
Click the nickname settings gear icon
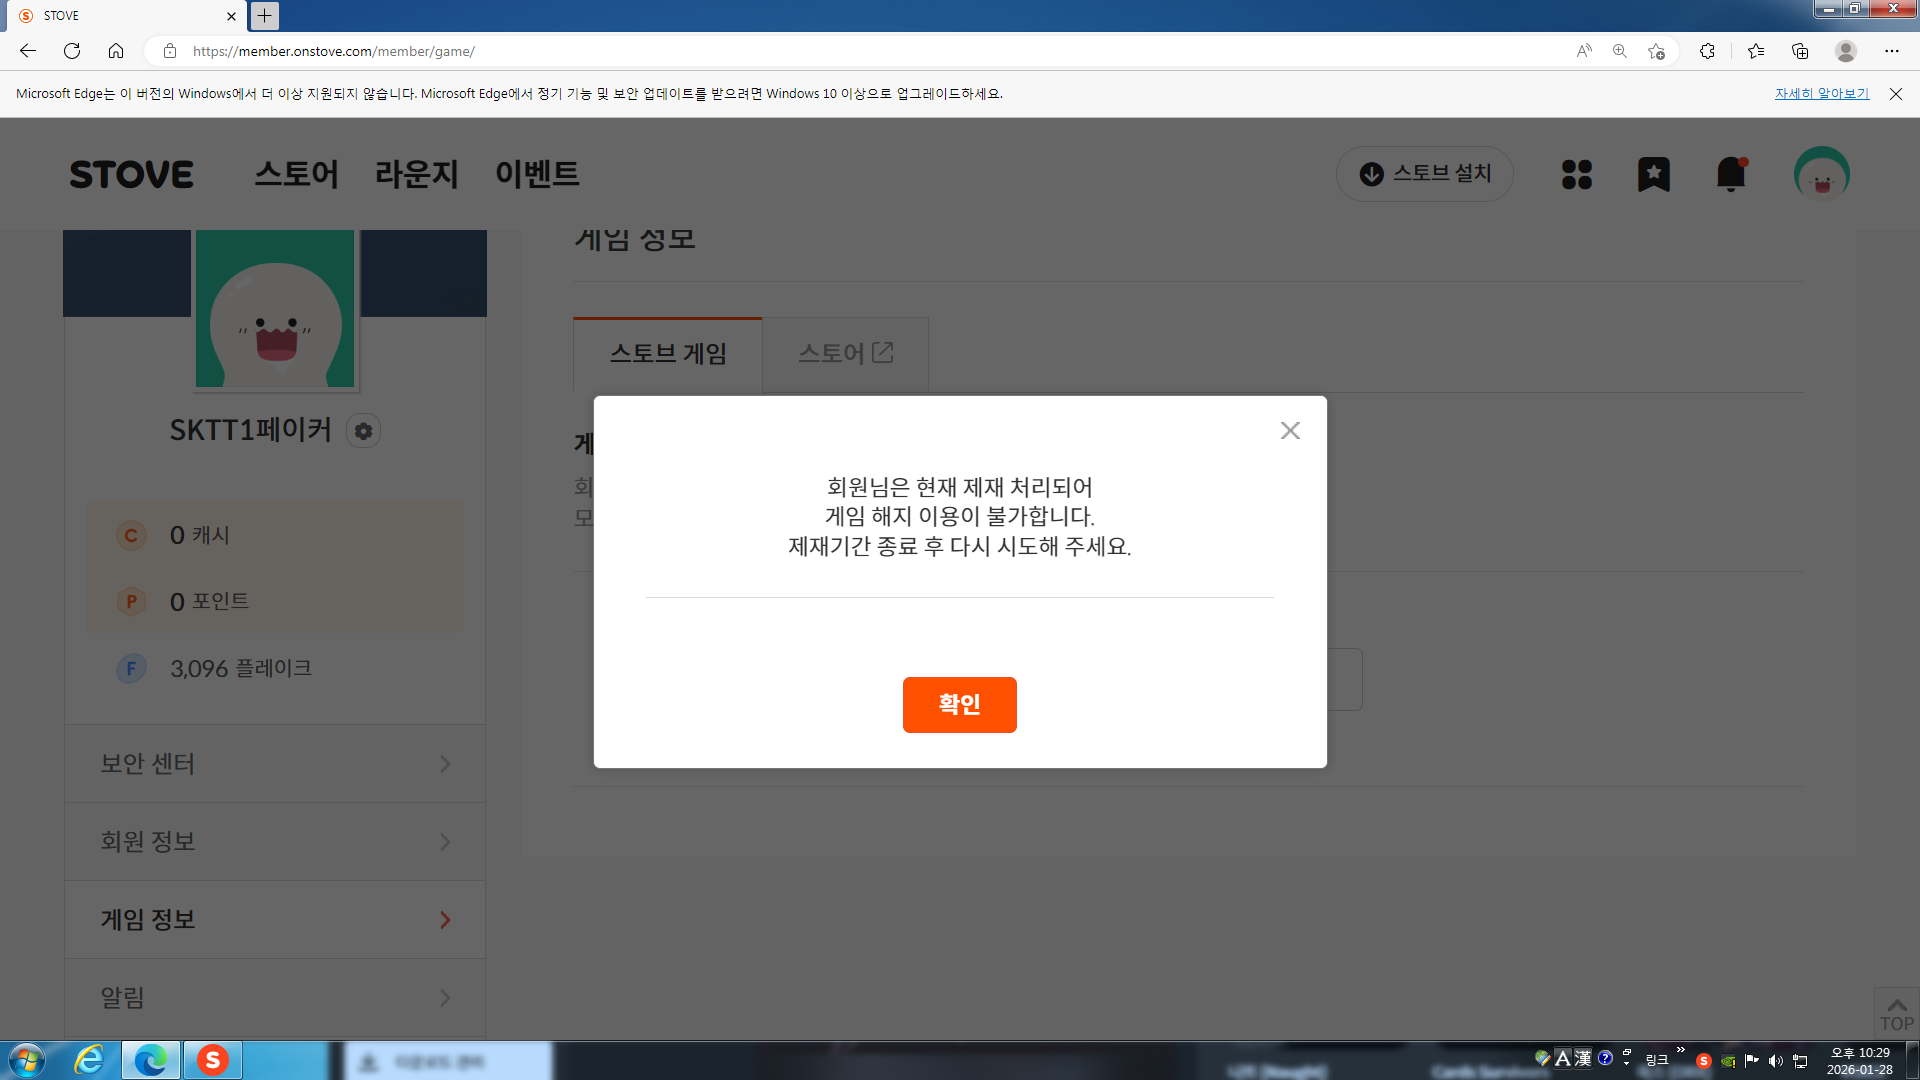[363, 431]
